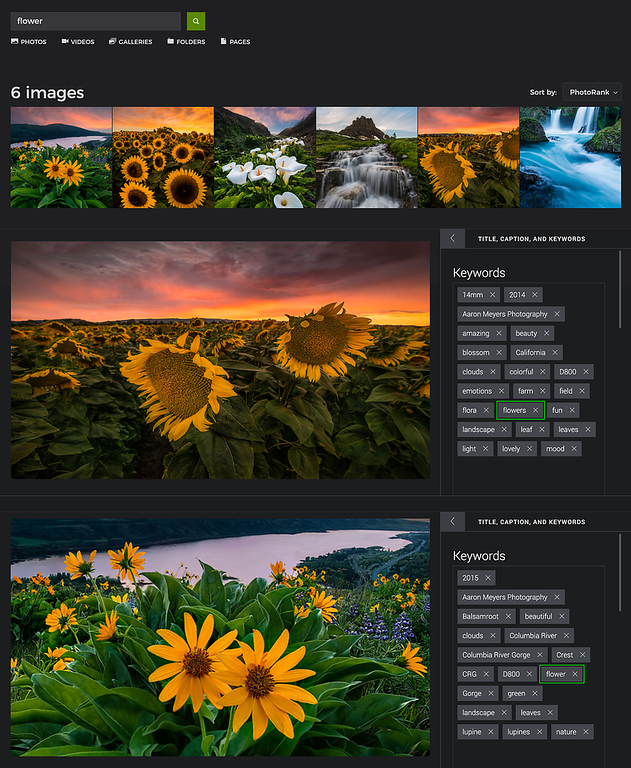Switch to the Pages tab

(x=236, y=42)
